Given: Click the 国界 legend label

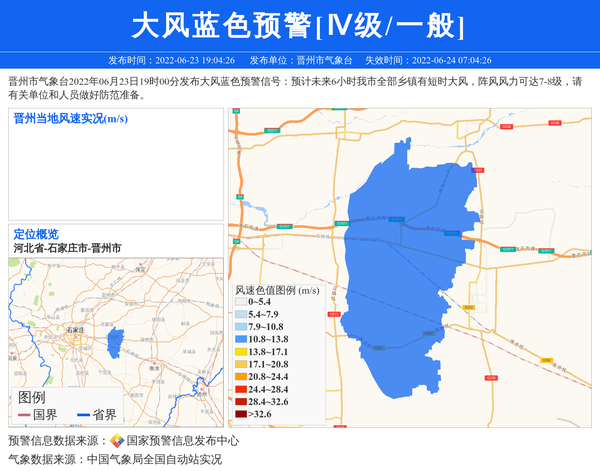Looking at the screenshot, I should pos(45,415).
